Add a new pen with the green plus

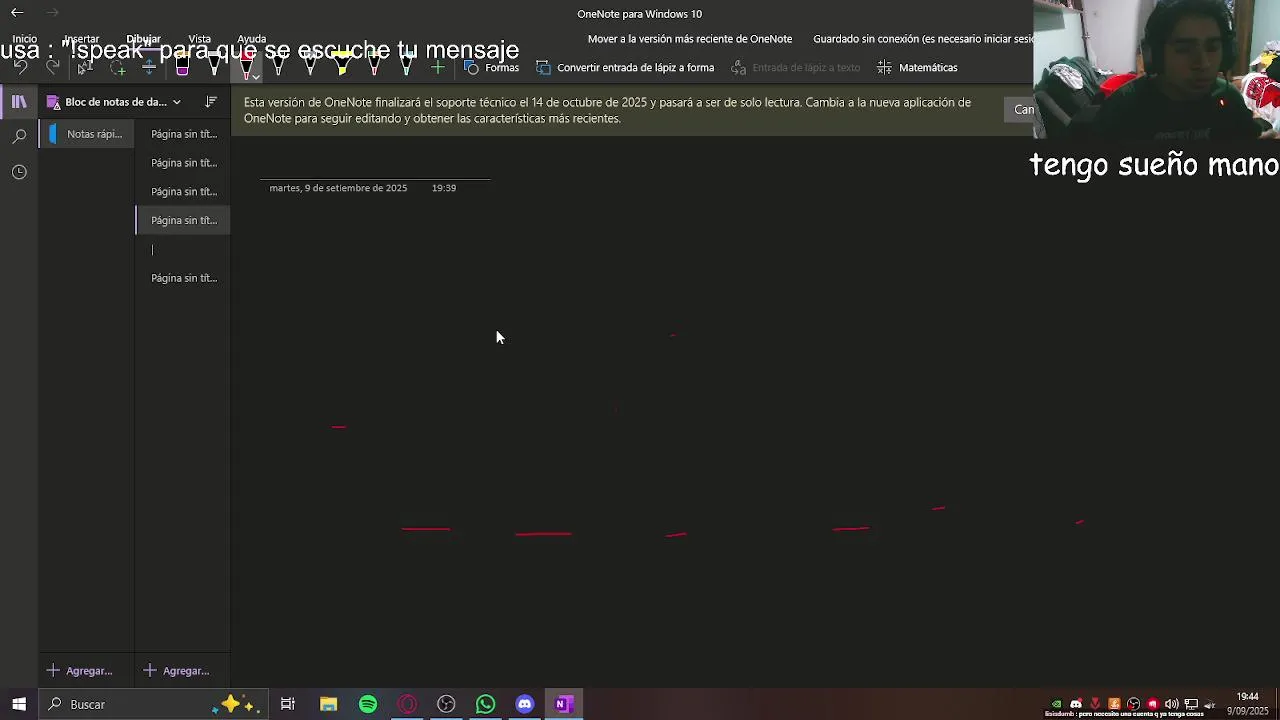pos(438,68)
